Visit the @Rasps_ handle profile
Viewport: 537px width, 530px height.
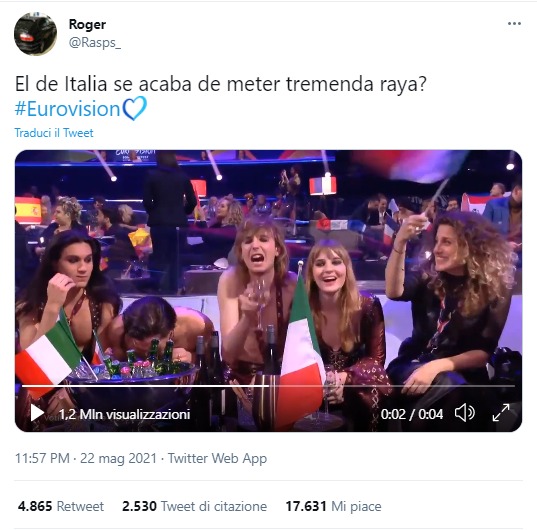tap(95, 43)
